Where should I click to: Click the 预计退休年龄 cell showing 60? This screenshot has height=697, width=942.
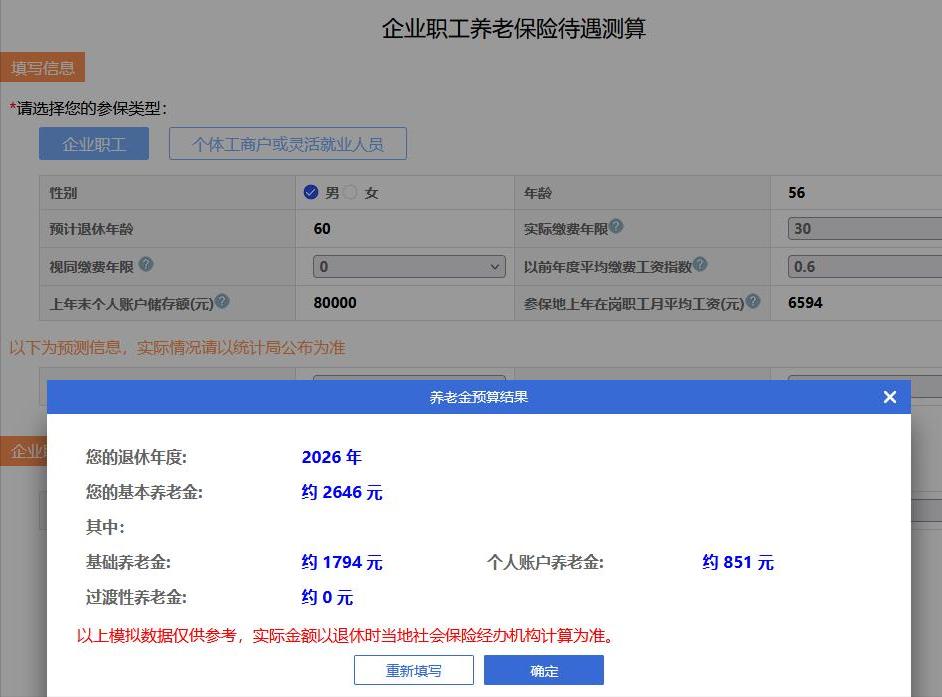pyautogui.click(x=323, y=228)
